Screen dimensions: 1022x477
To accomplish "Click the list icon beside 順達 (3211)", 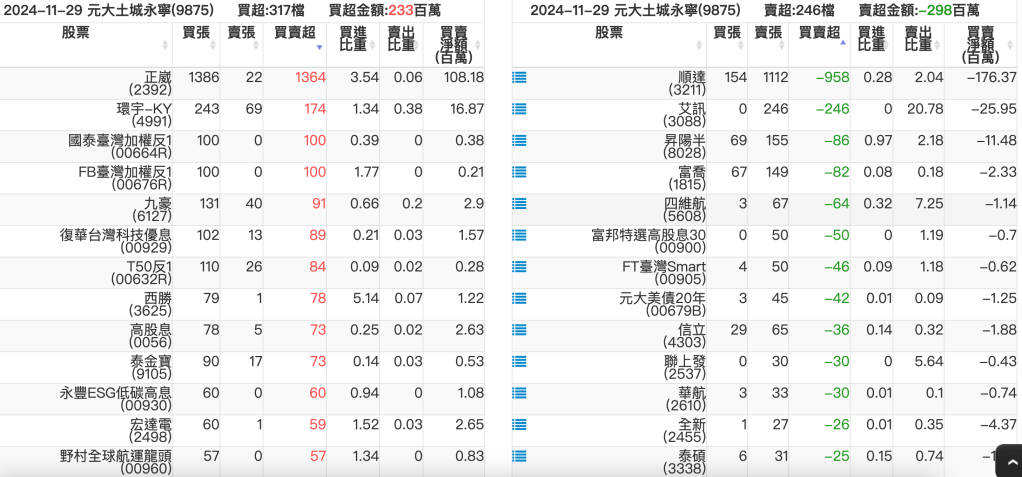I will tap(519, 77).
